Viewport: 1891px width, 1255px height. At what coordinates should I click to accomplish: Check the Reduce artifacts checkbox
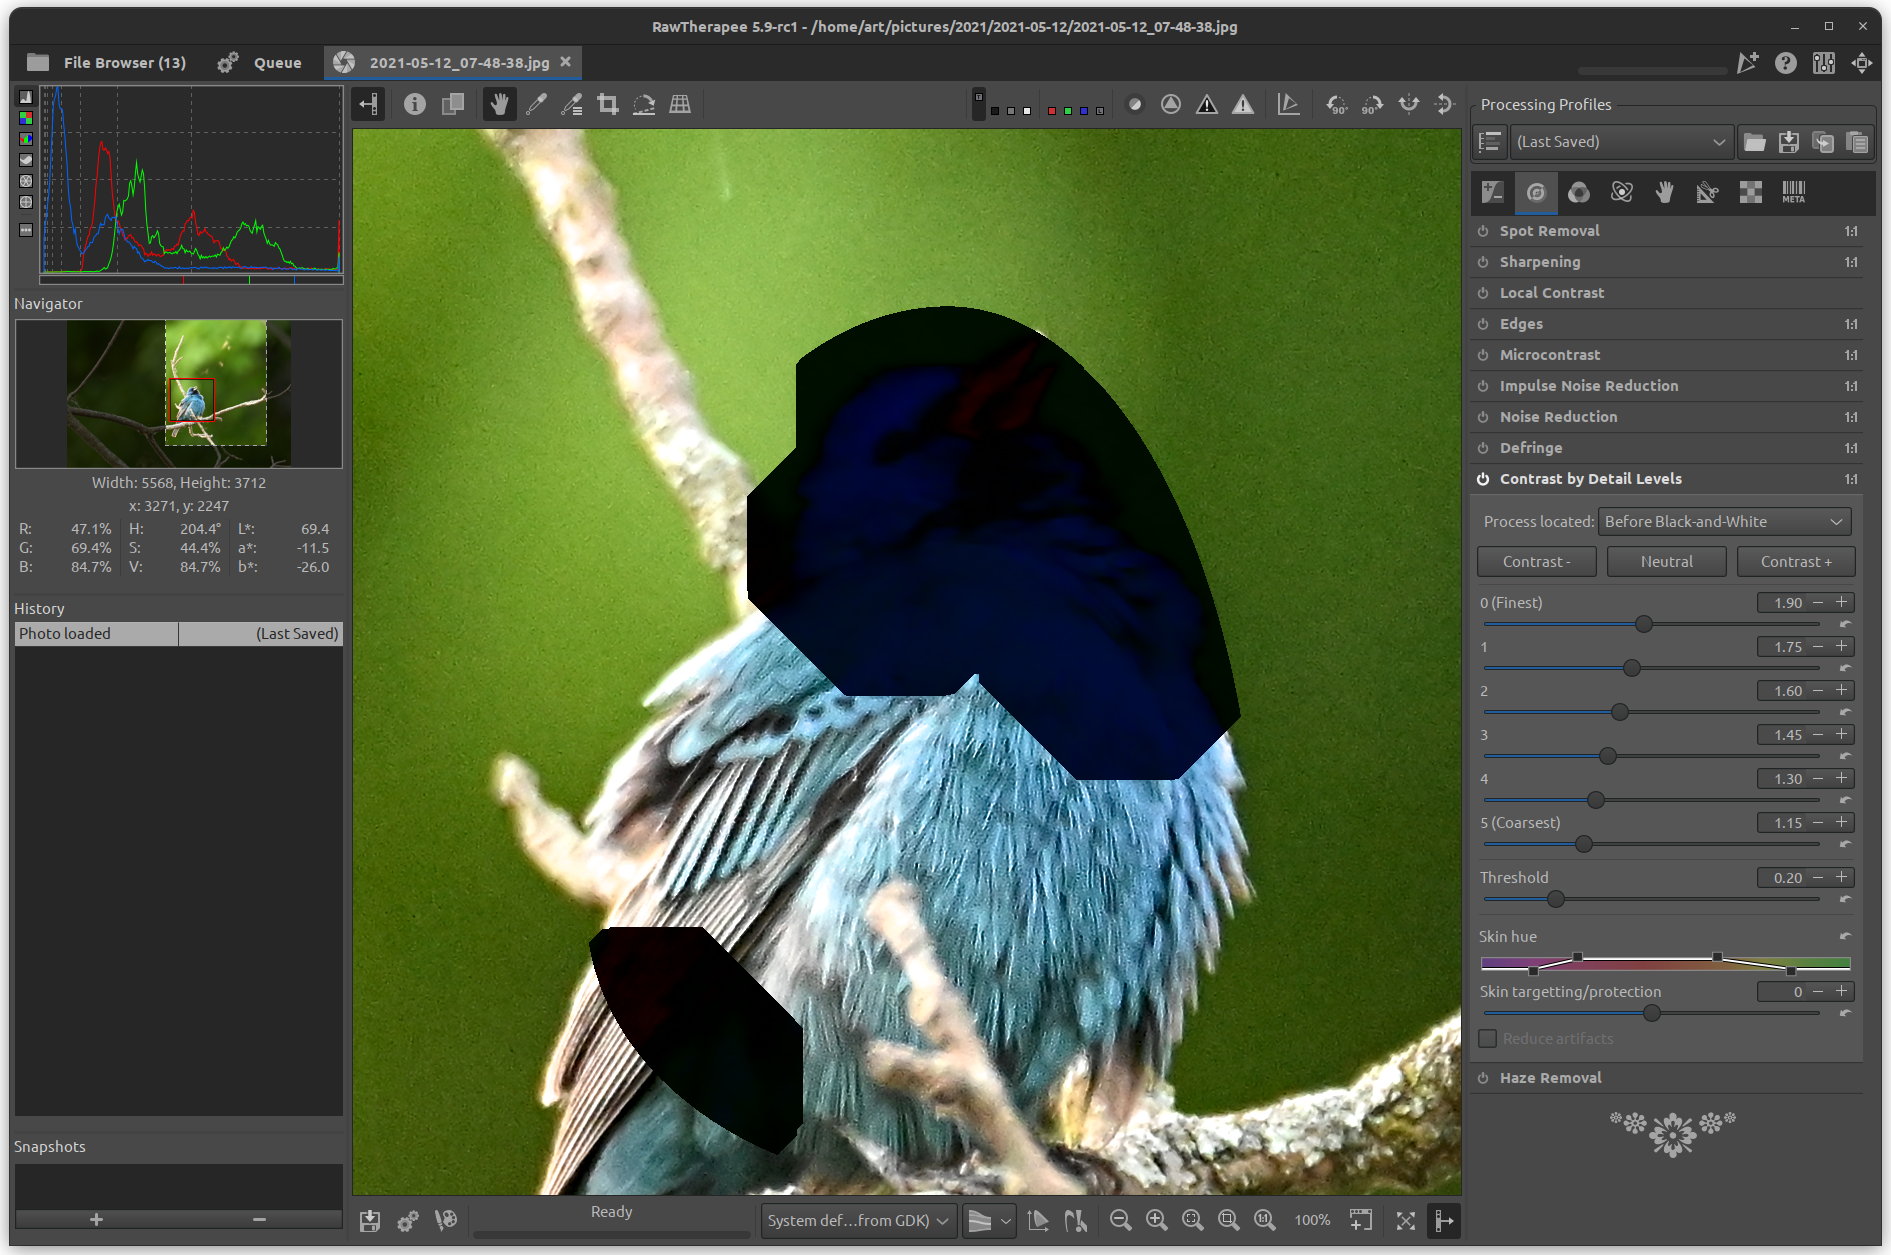pyautogui.click(x=1488, y=1039)
